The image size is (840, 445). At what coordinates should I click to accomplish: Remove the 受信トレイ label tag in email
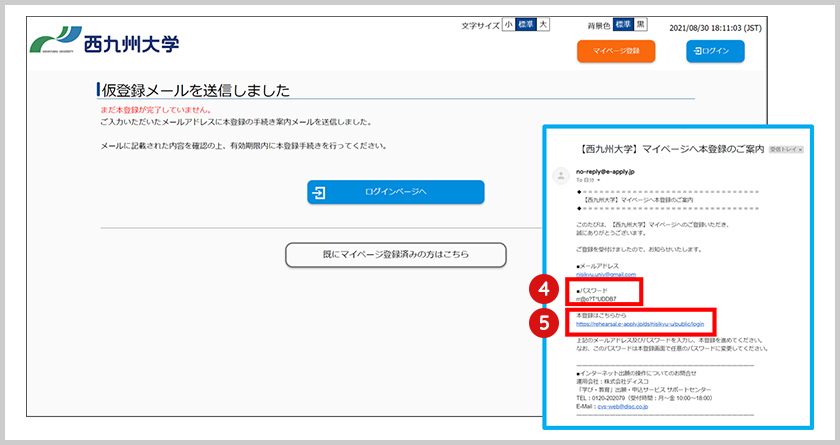801,150
